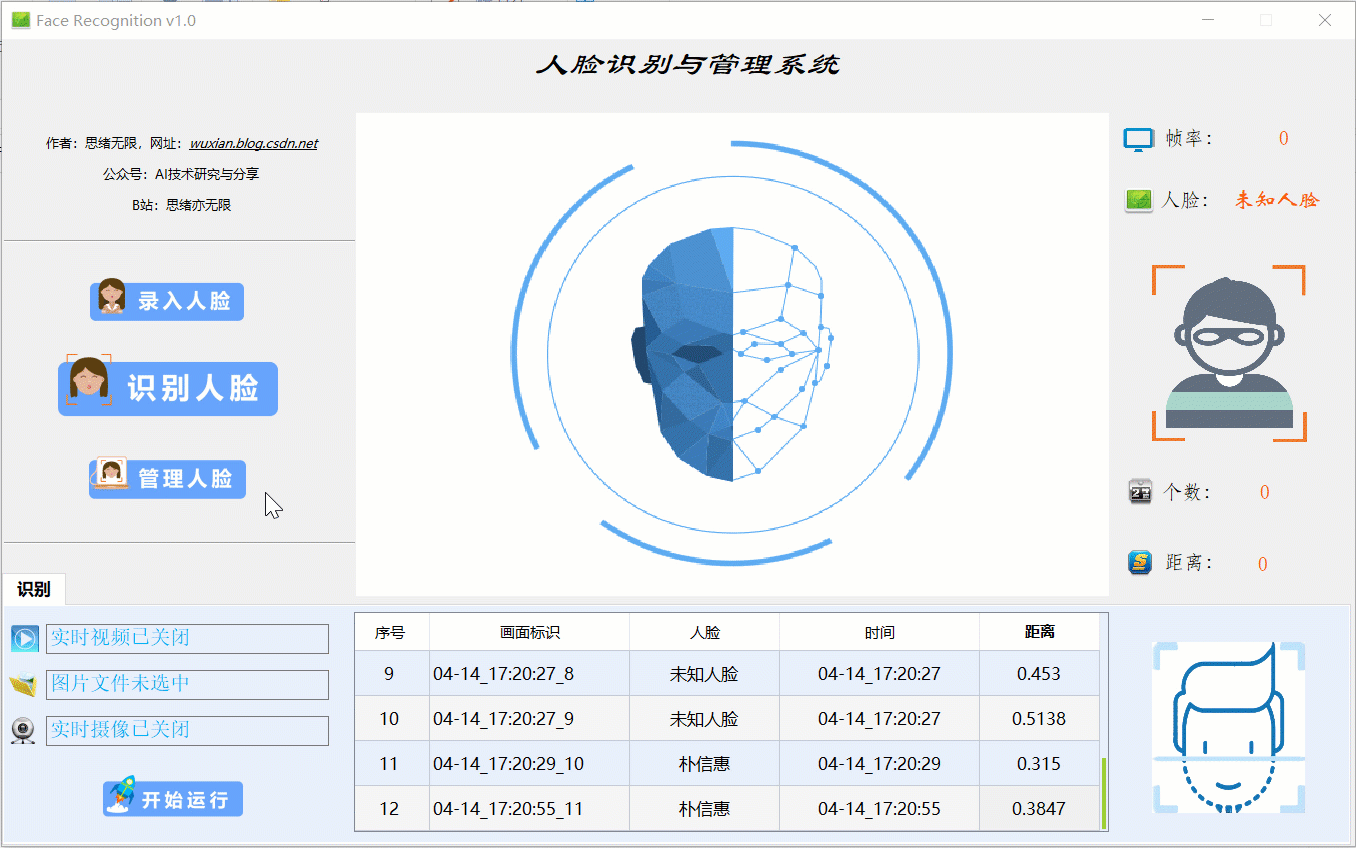Click distance value 0.453

(1039, 674)
